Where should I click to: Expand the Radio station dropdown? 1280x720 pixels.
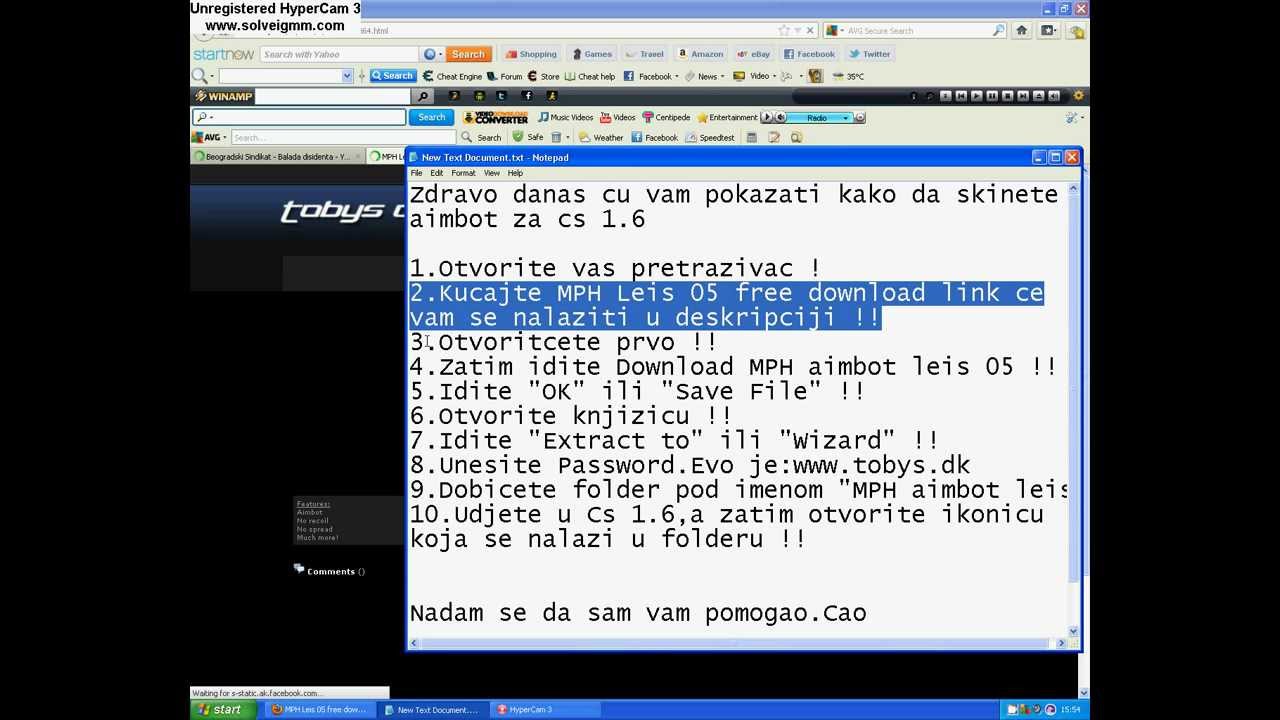pyautogui.click(x=845, y=117)
